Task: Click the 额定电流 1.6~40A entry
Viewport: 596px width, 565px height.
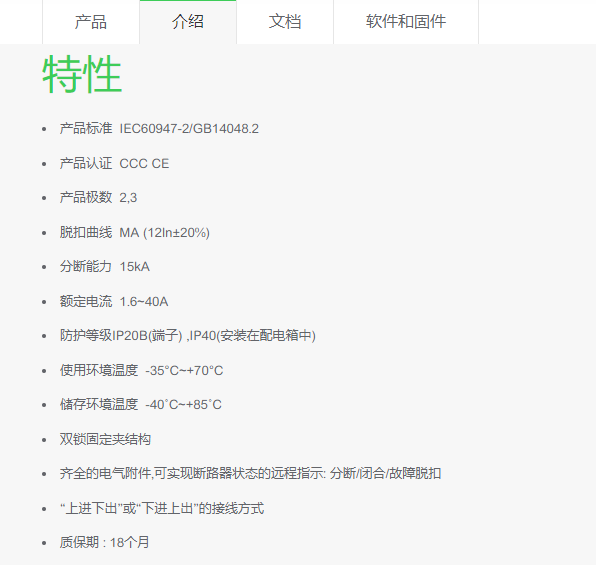Action: coord(114,302)
